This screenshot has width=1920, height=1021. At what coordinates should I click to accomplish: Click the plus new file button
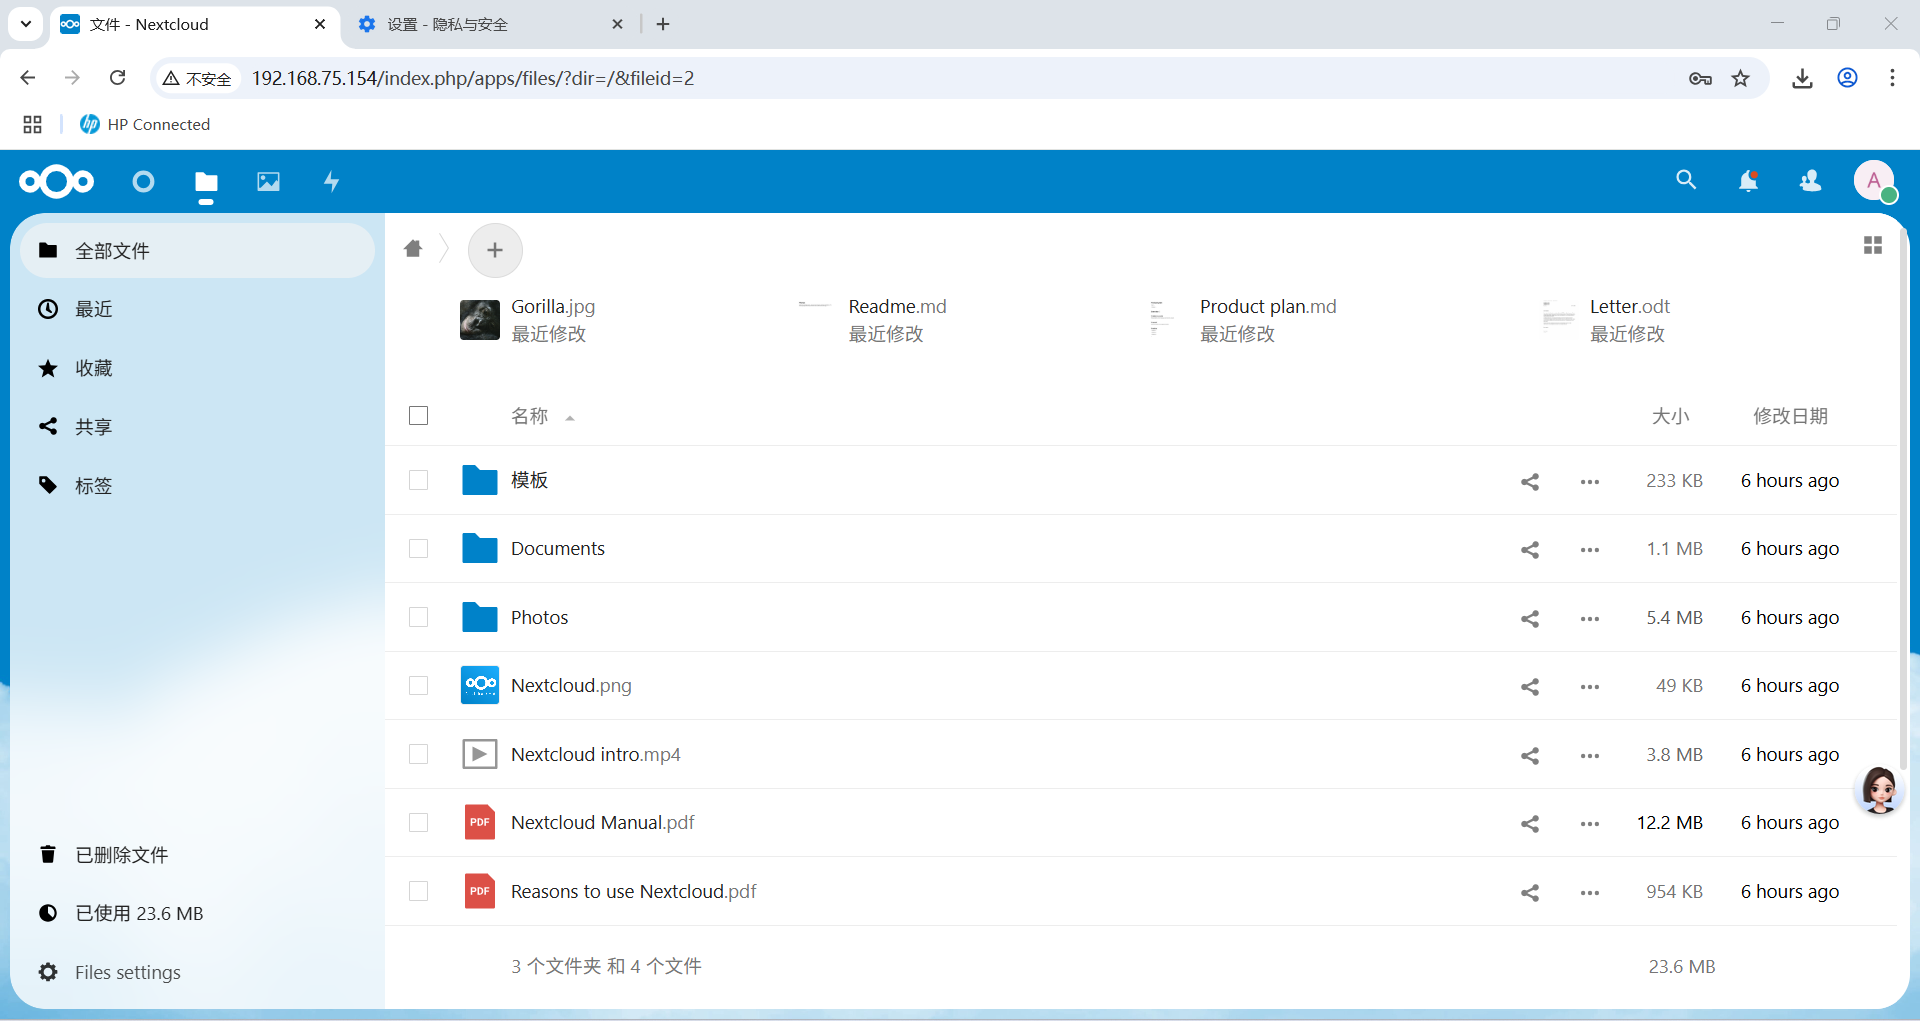pos(495,250)
